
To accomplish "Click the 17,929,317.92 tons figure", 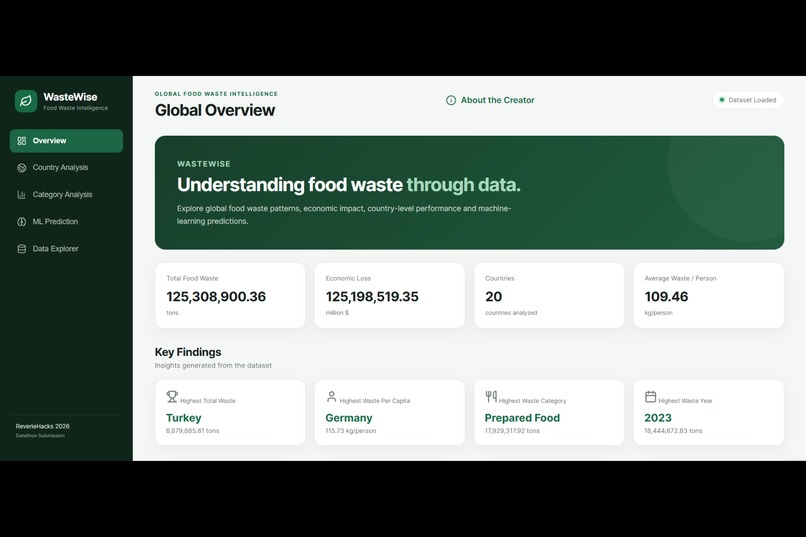I will 512,431.
